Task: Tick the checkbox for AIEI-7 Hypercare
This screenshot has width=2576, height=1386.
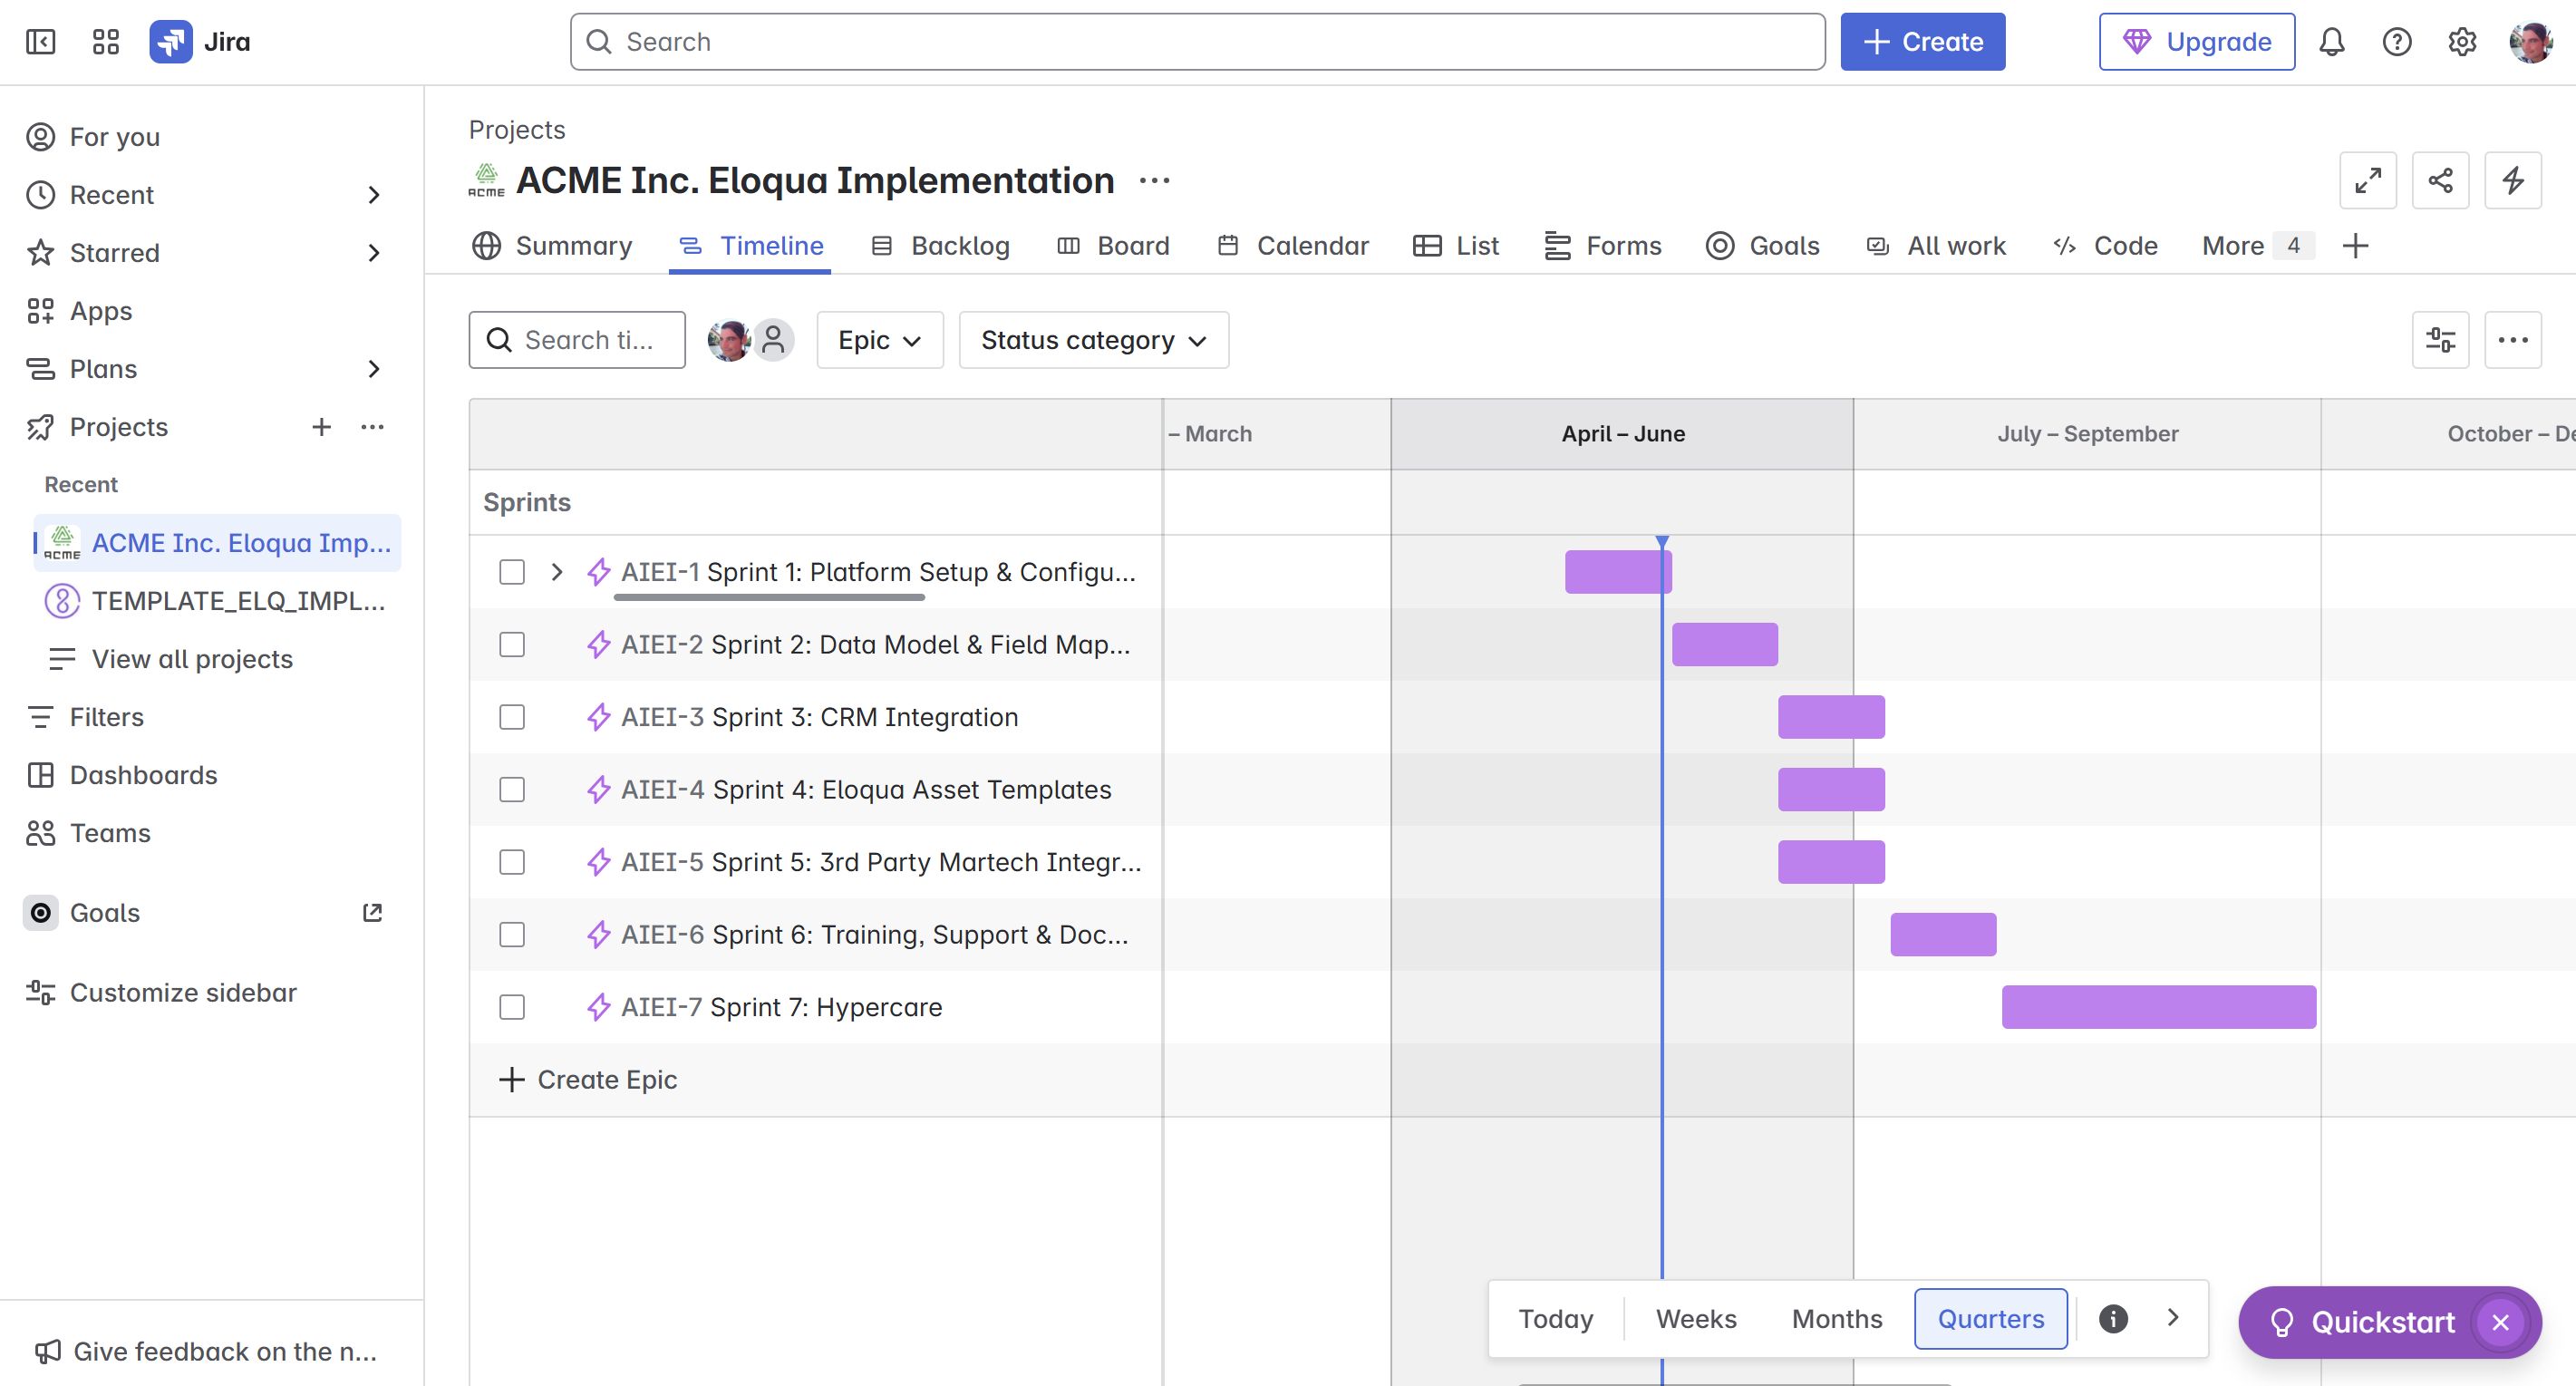Action: coord(512,1007)
